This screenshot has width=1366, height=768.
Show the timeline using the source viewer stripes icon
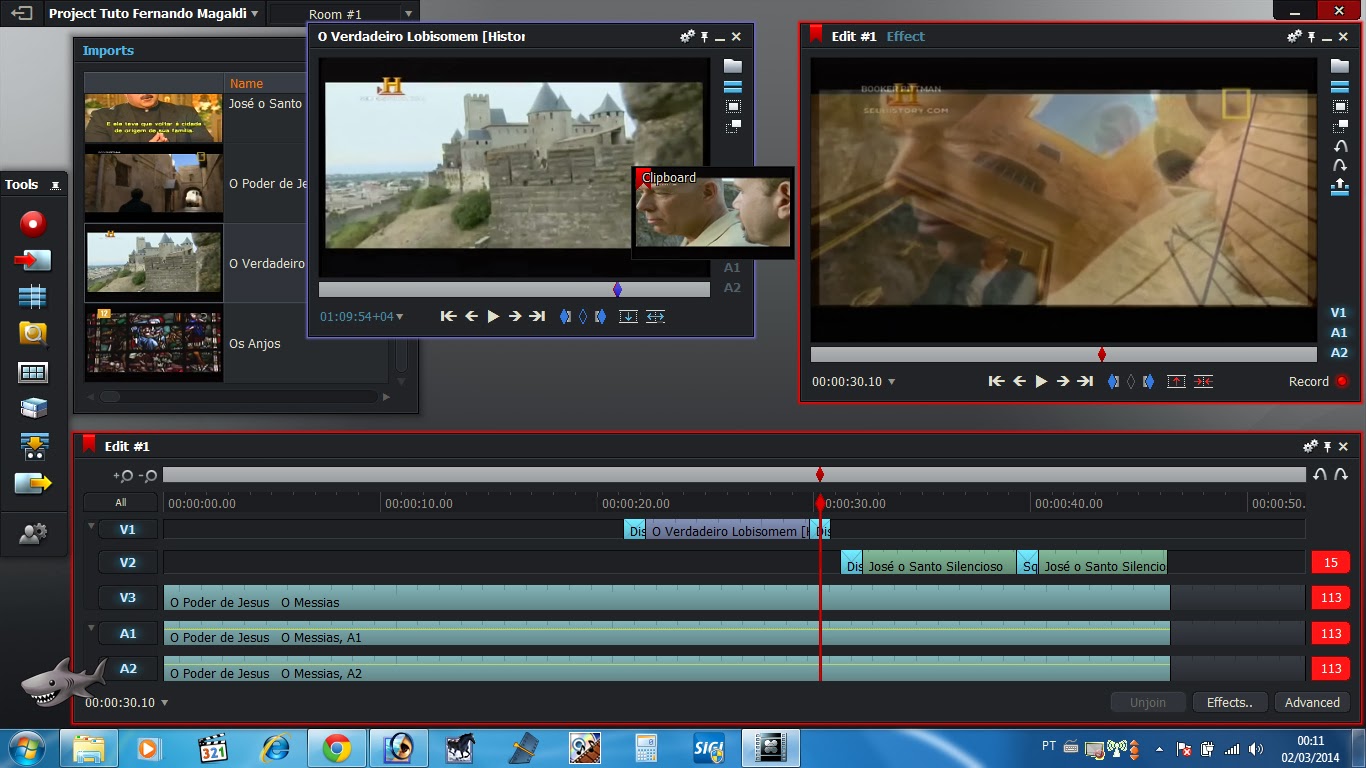click(x=733, y=87)
